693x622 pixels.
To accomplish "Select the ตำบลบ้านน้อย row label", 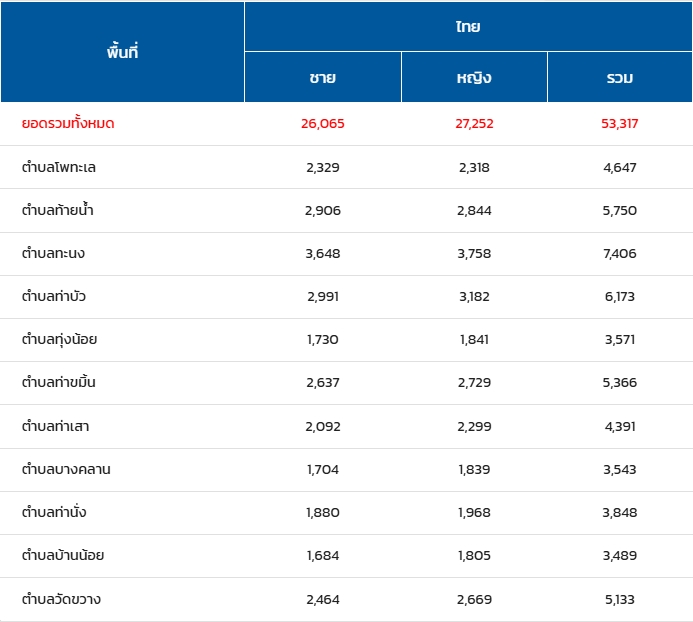I will 63,555.
